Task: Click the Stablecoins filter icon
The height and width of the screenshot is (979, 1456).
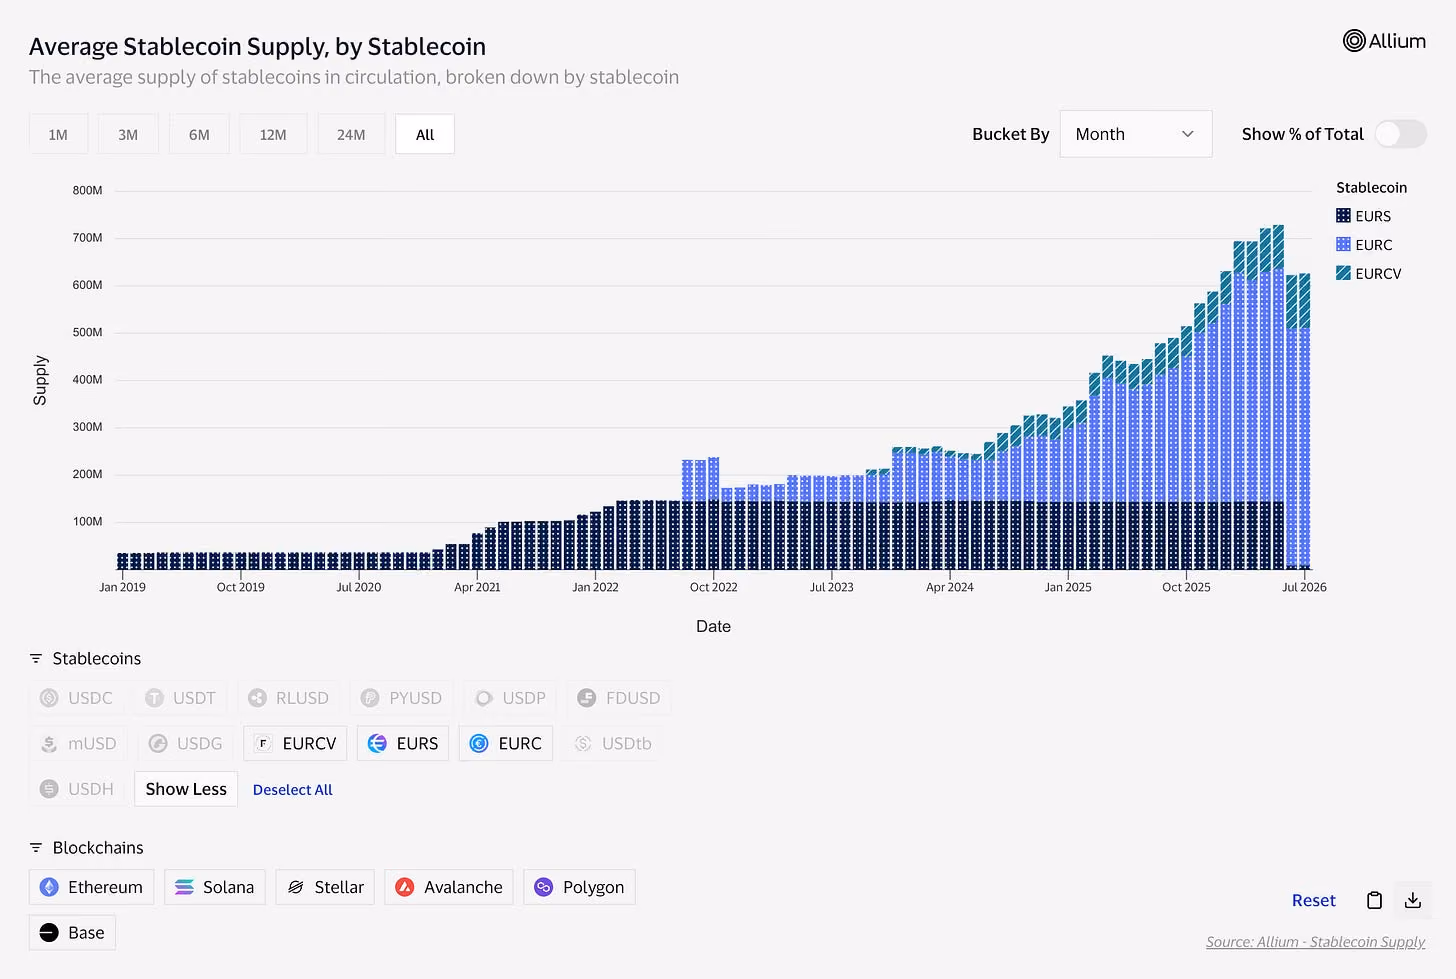Action: 36,658
